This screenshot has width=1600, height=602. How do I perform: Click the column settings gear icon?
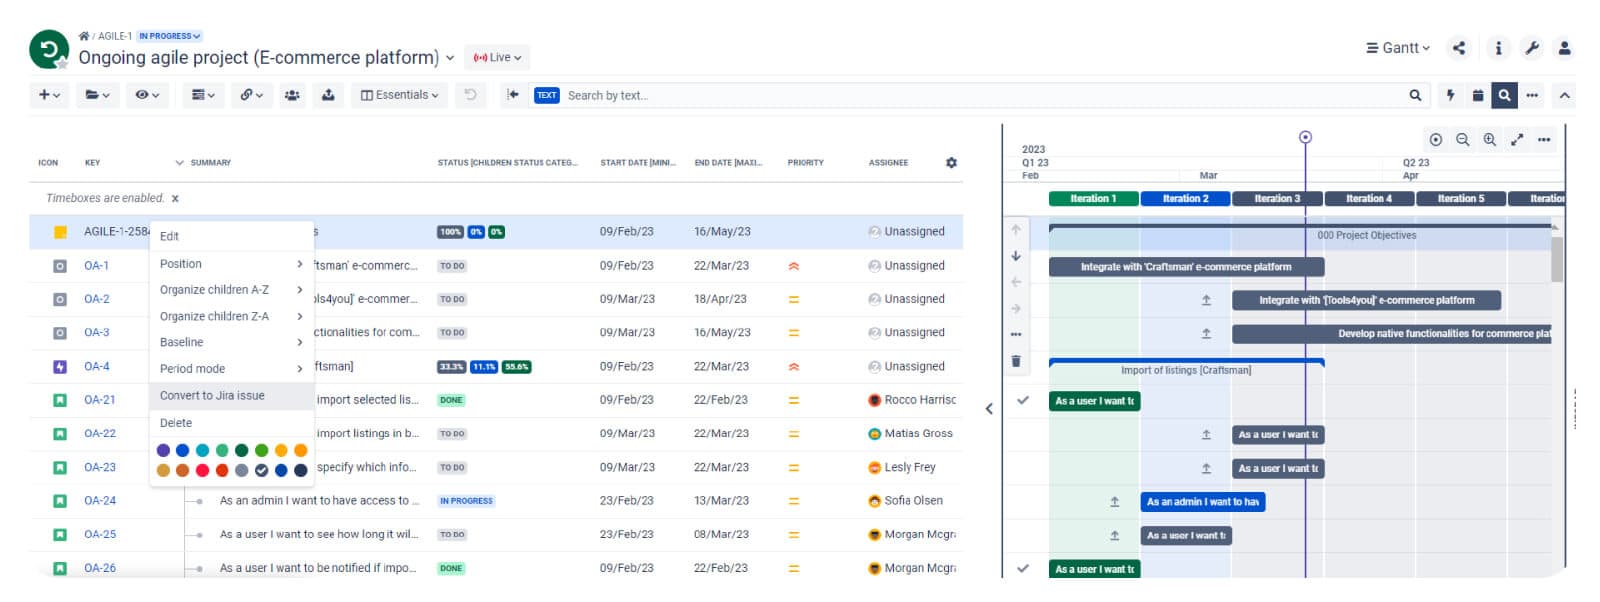(951, 162)
